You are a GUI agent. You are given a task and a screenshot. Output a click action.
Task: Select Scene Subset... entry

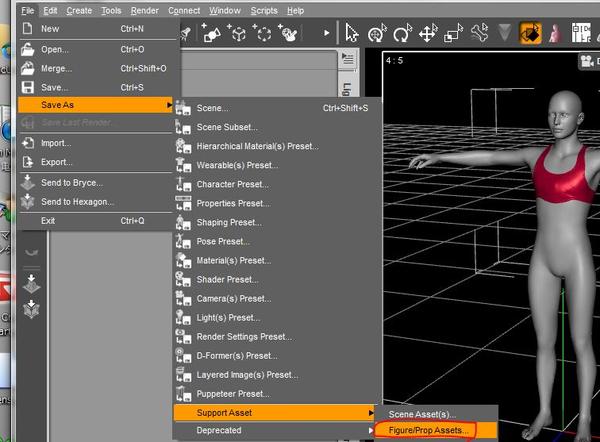pos(276,127)
